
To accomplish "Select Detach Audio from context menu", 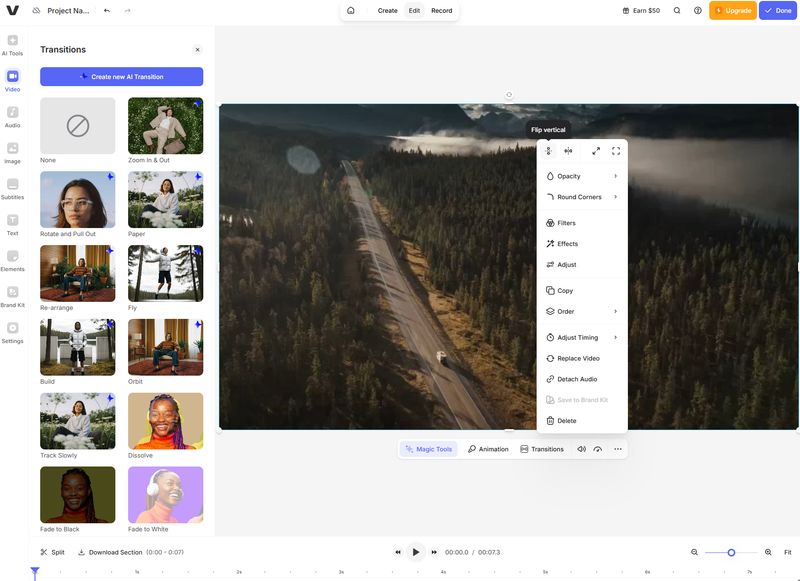I will 577,379.
